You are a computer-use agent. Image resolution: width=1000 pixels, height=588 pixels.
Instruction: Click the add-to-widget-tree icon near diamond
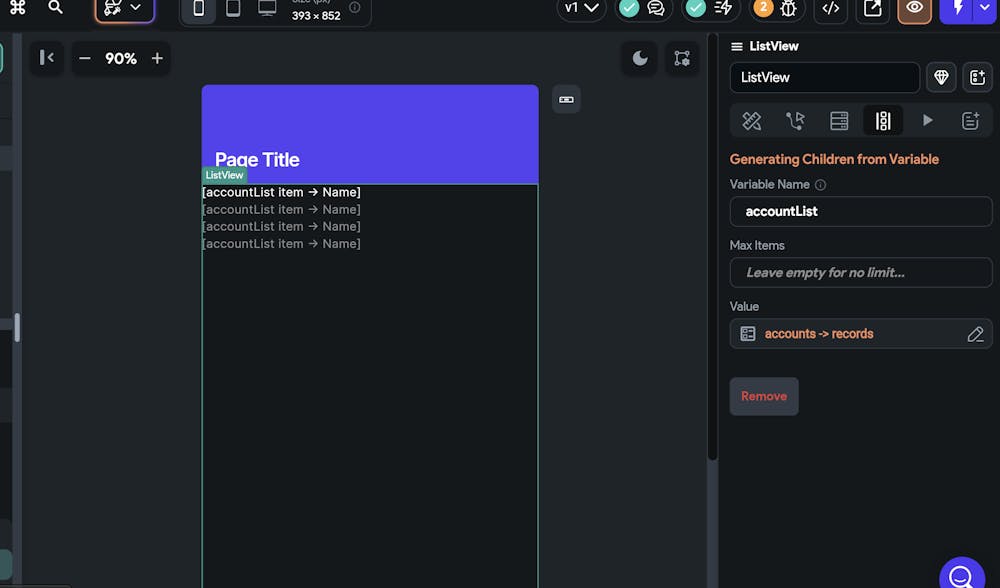(978, 78)
